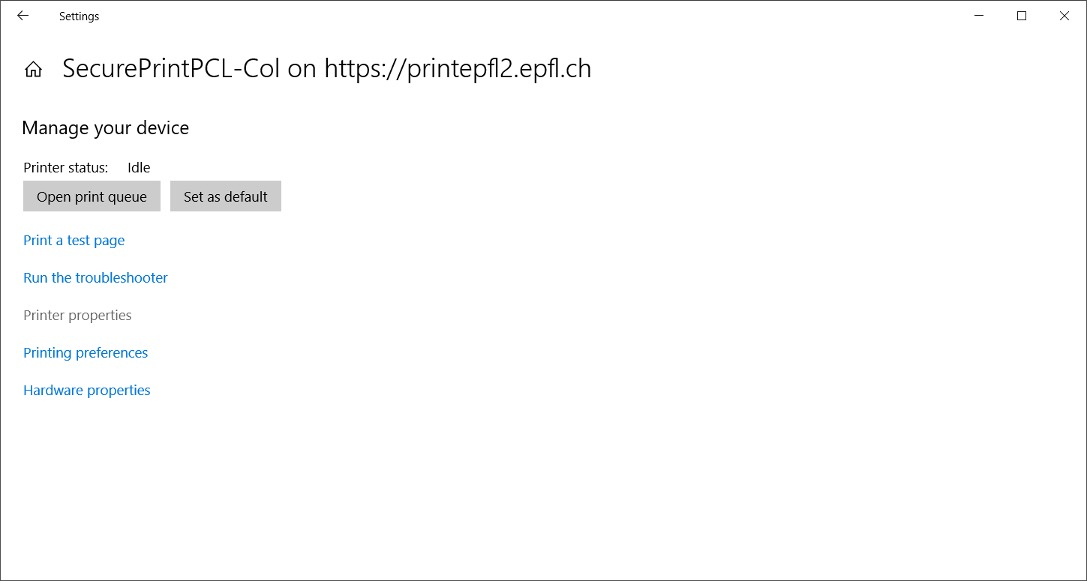The height and width of the screenshot is (581, 1087).
Task: Click the printepfl2.epfl.ch URL in heading
Action: (457, 69)
